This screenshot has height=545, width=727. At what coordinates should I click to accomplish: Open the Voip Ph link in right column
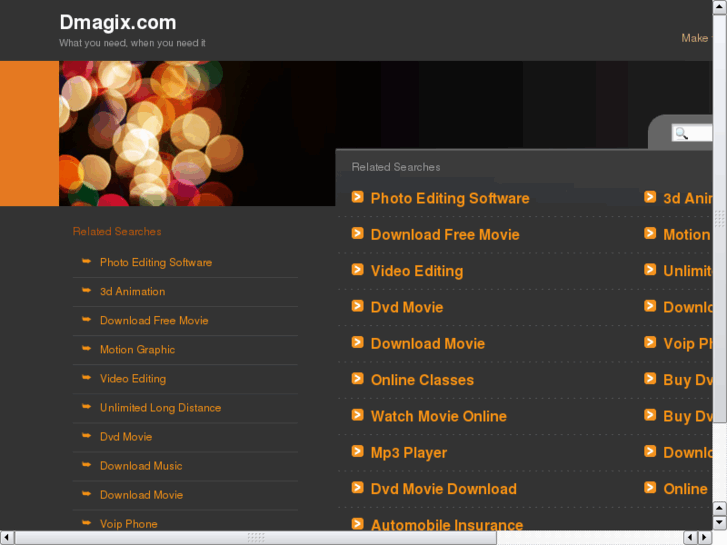click(x=688, y=344)
